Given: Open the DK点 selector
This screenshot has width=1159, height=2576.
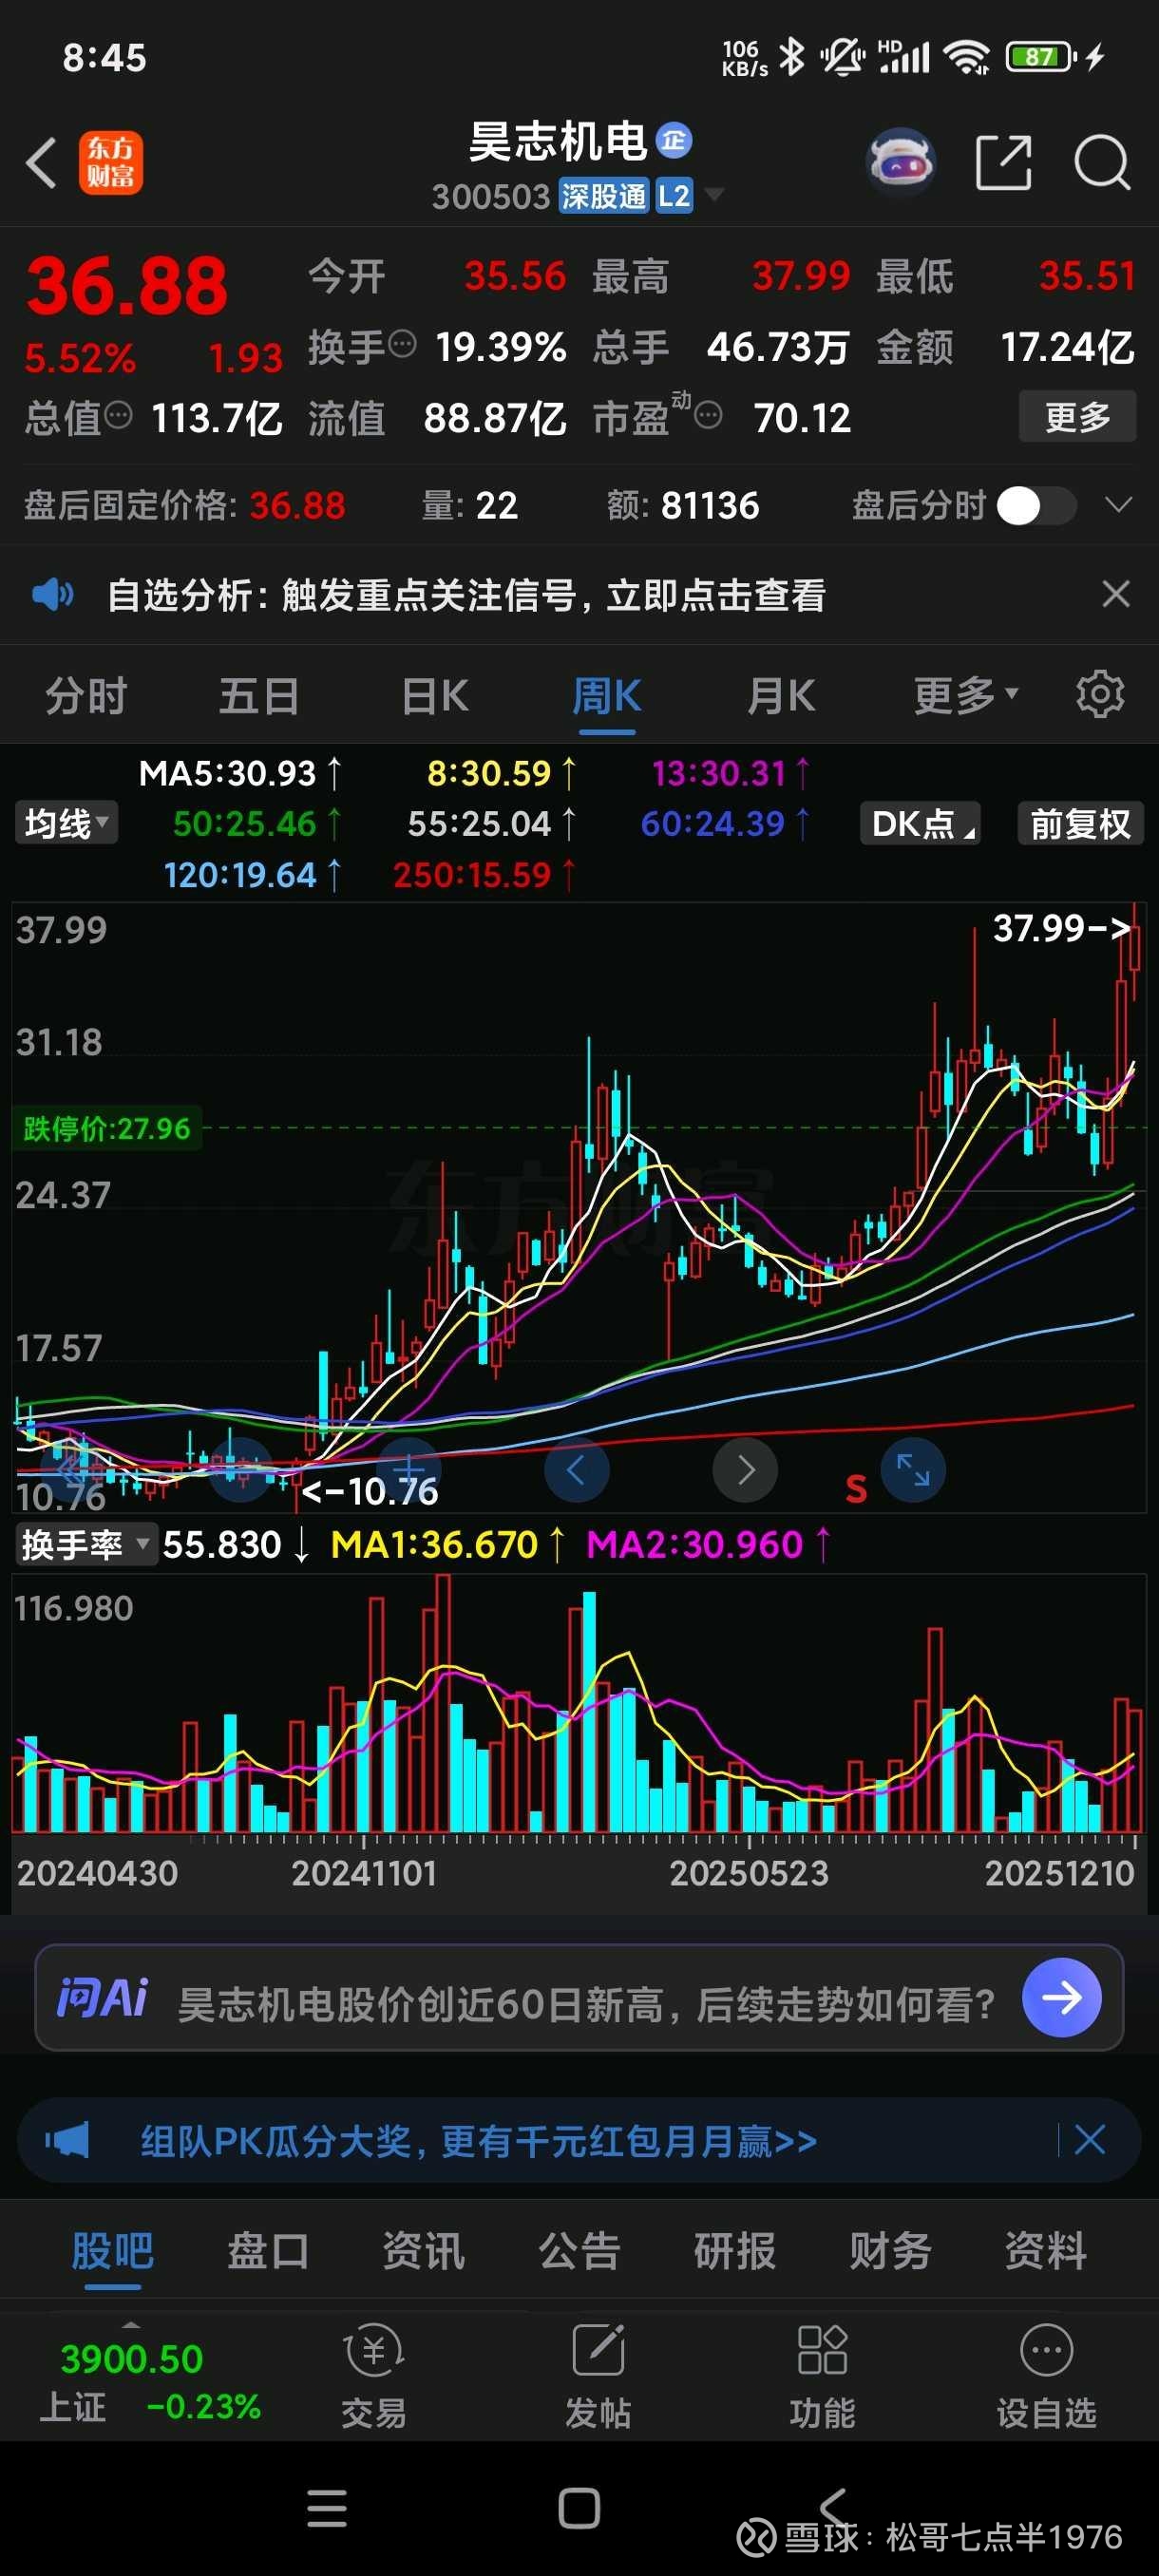Looking at the screenshot, I should 920,823.
